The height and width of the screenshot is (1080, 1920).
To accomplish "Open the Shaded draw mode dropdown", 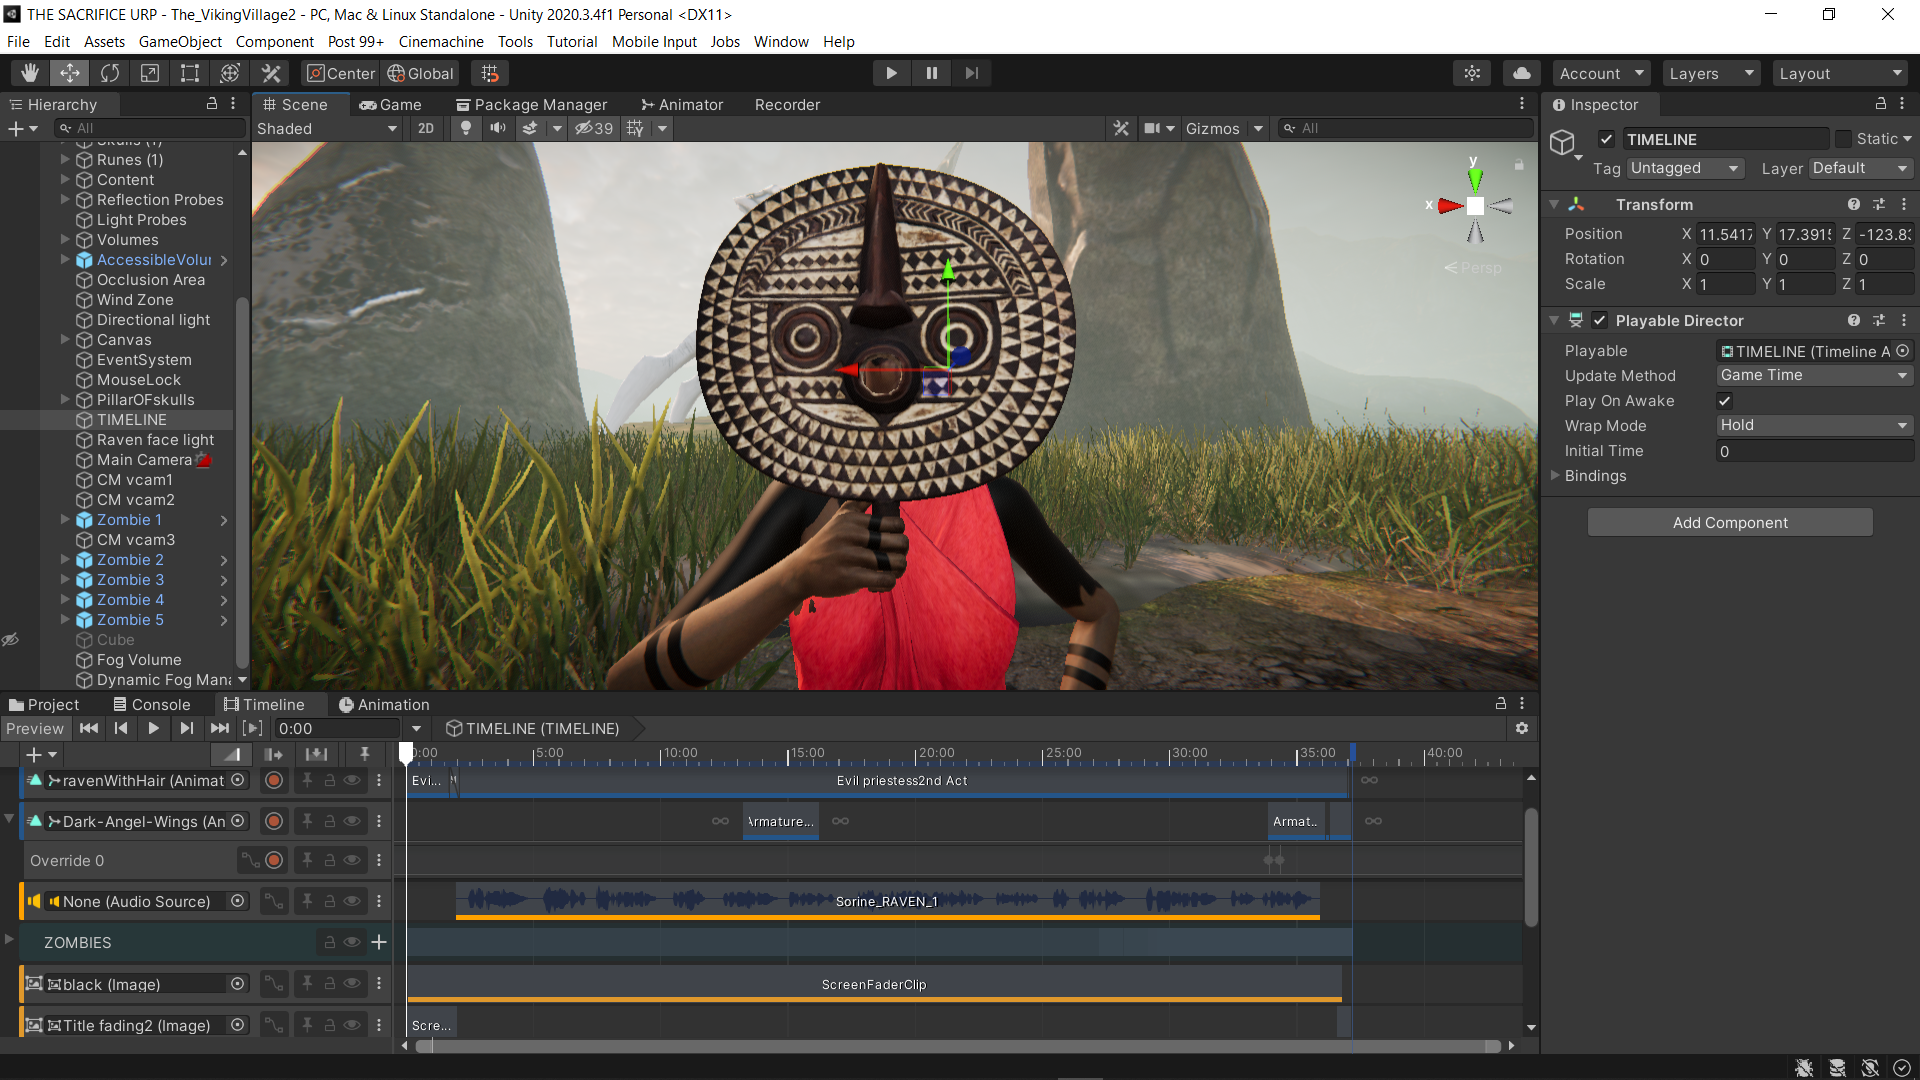I will [327, 128].
